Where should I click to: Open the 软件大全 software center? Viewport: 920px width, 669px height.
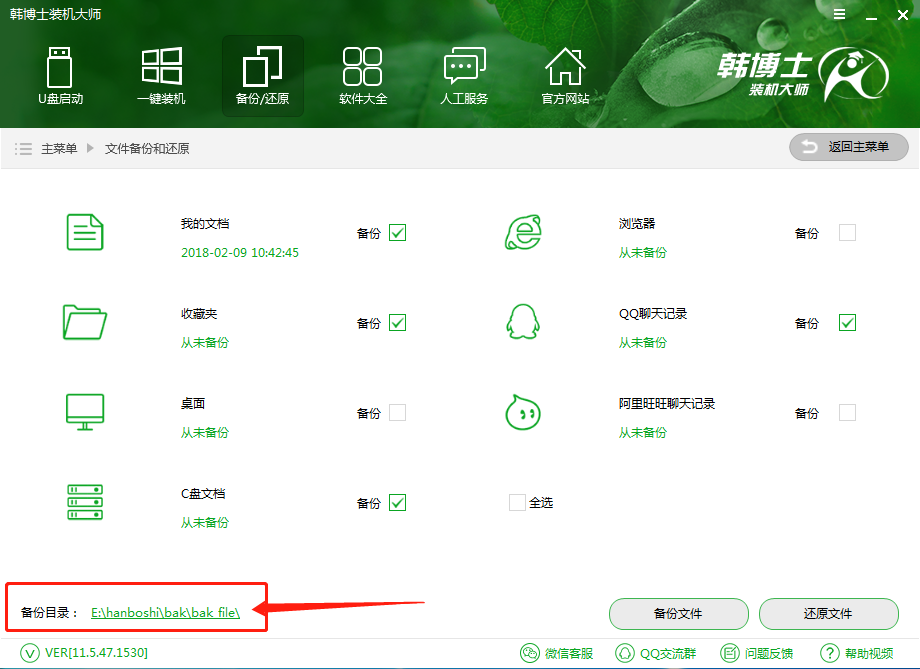click(x=363, y=75)
